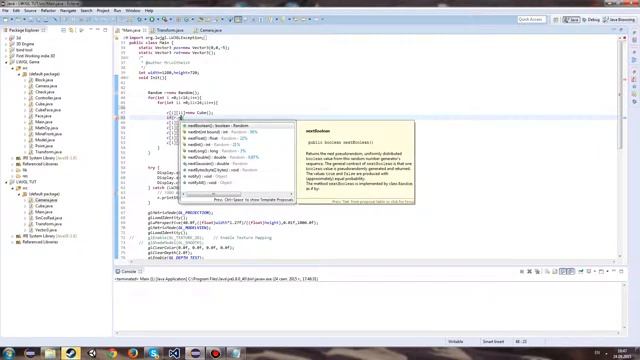The height and width of the screenshot is (360, 640).
Task: Select the Main.java editor tab
Action: tap(131, 30)
